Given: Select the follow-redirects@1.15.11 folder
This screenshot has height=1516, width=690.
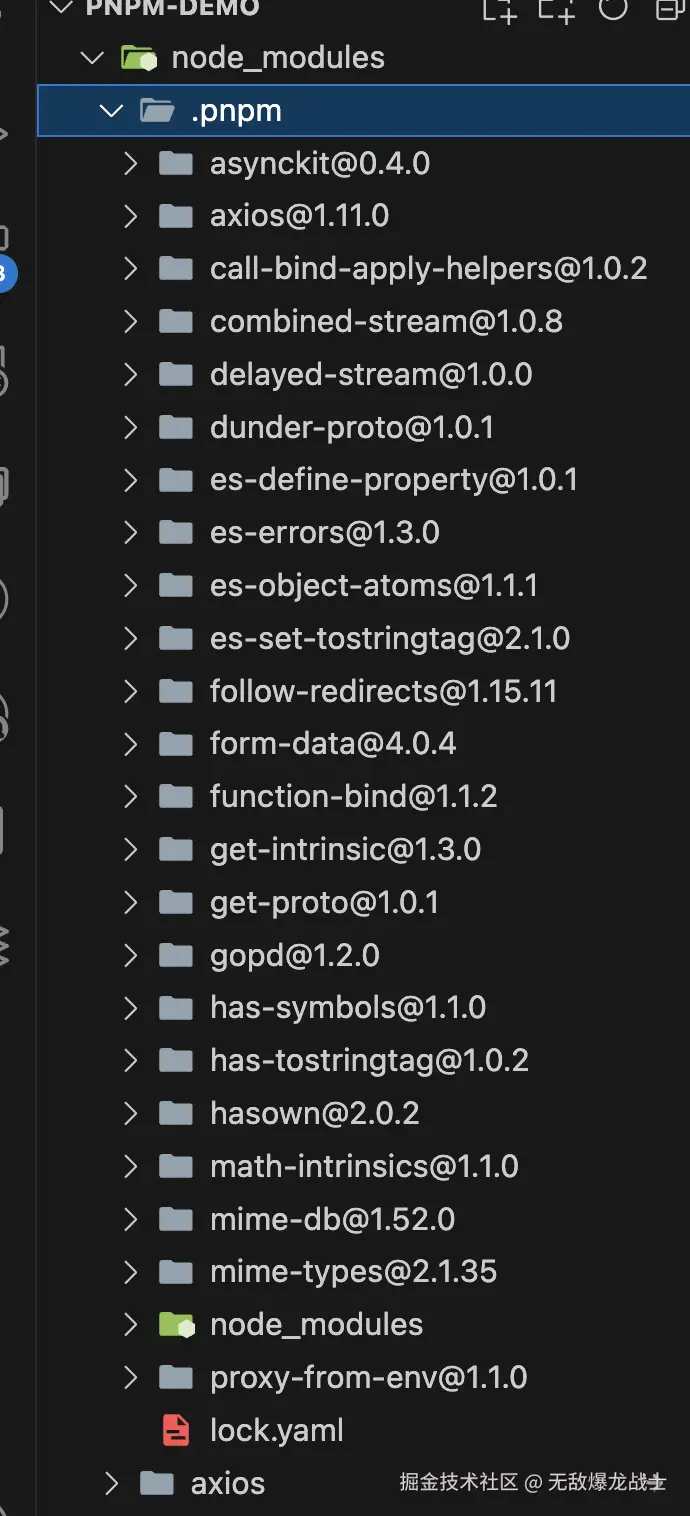Looking at the screenshot, I should click(383, 691).
